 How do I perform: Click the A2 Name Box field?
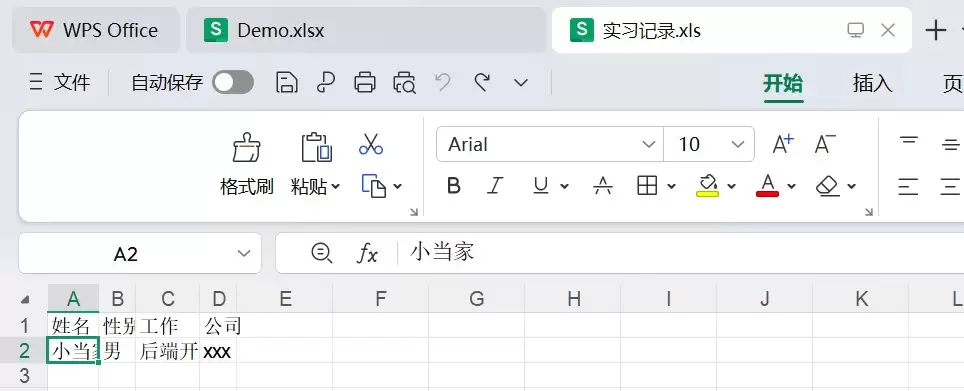(x=125, y=253)
